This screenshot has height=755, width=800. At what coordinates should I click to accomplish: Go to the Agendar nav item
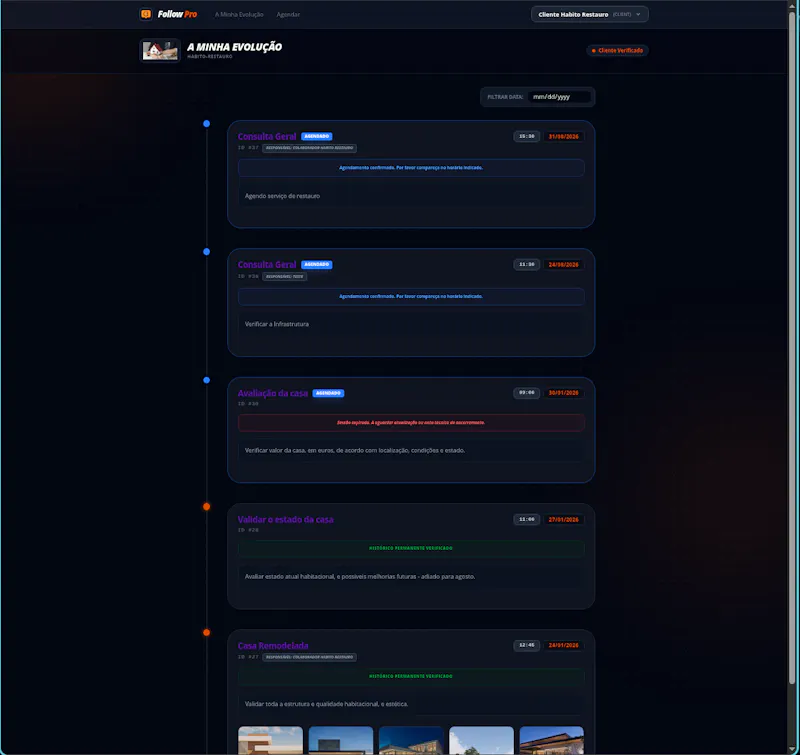click(288, 15)
